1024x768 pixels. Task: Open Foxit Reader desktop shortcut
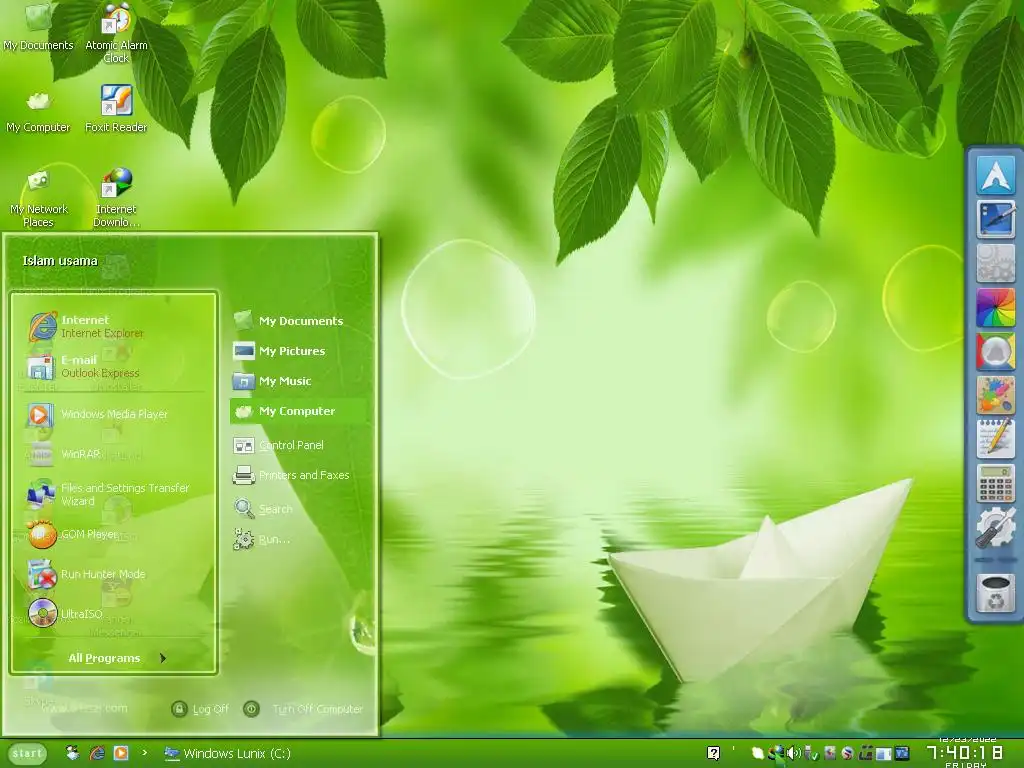point(116,108)
